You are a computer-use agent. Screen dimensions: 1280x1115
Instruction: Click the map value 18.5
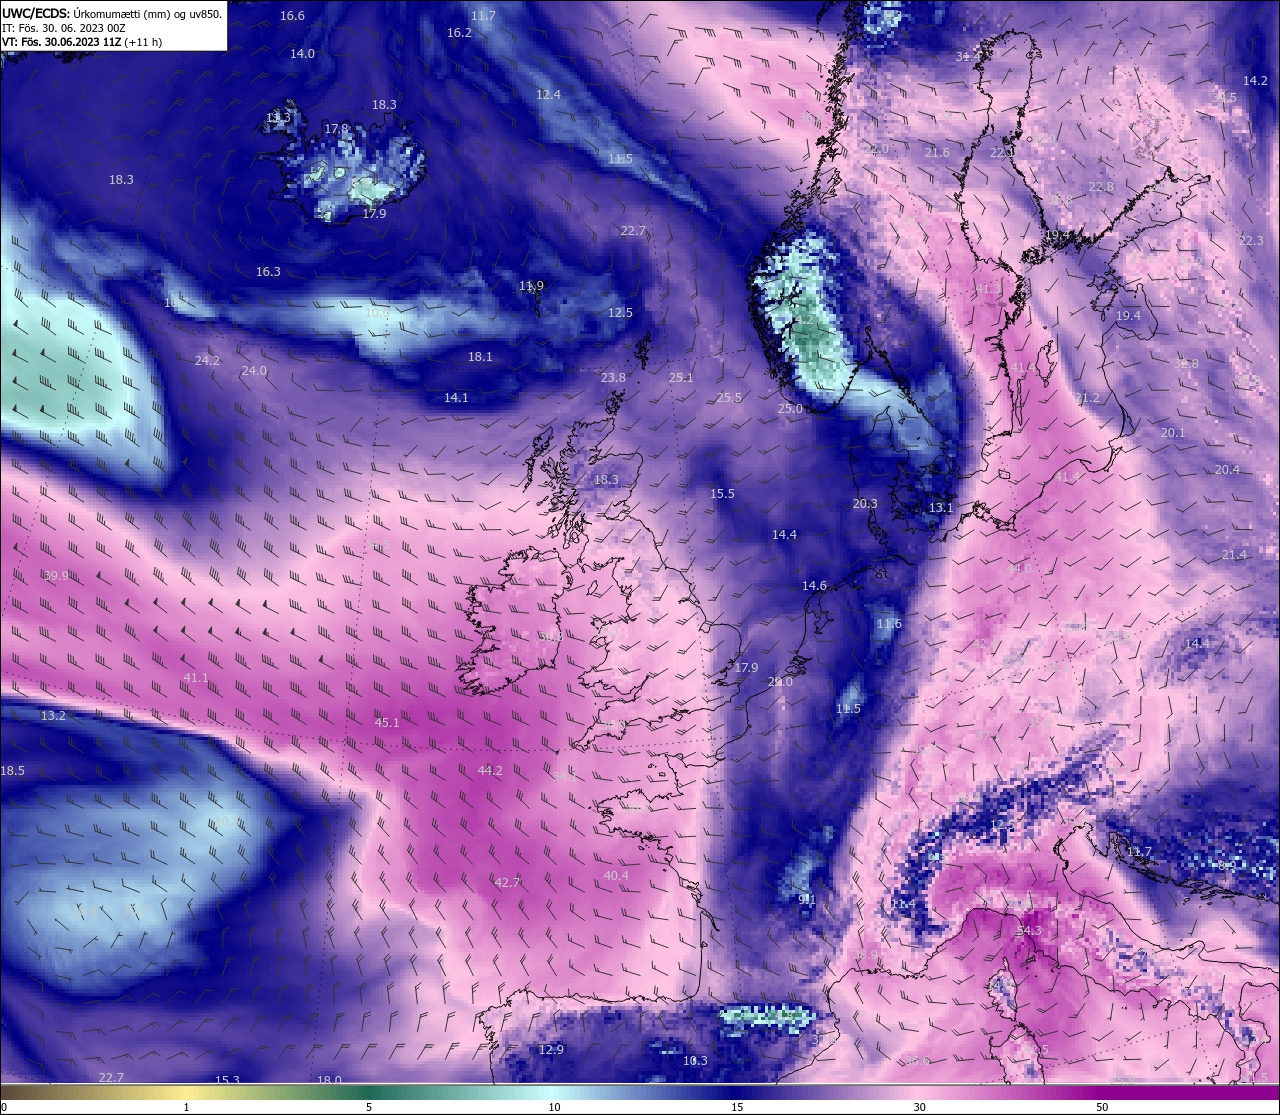click(x=12, y=770)
